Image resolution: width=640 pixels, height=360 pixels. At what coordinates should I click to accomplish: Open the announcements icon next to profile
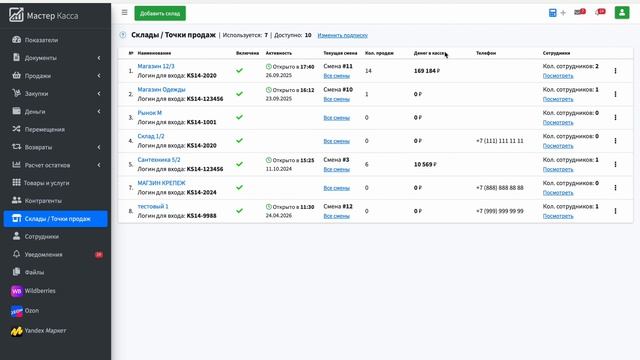pos(600,12)
